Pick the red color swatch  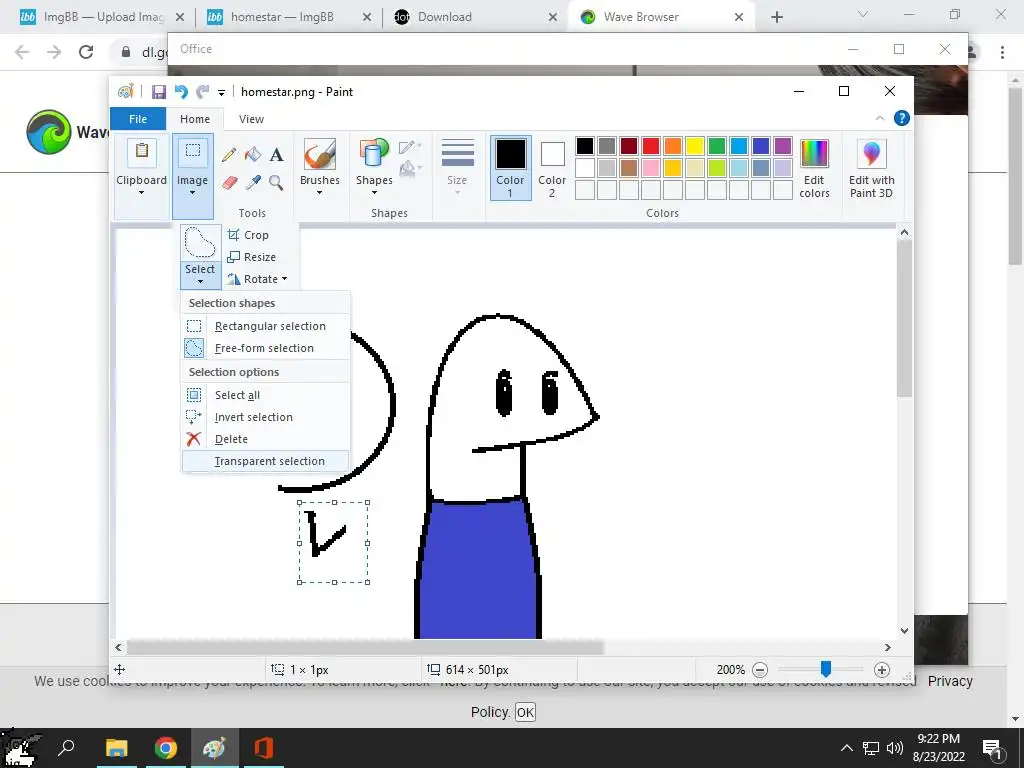pos(651,146)
